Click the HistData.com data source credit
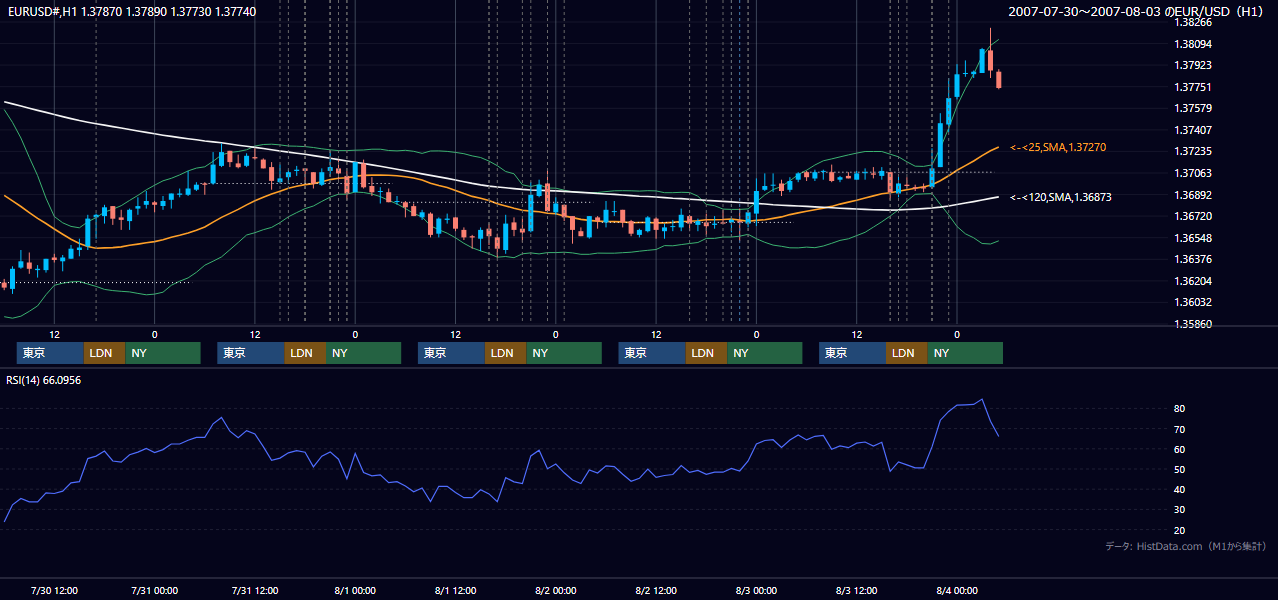Screen dimensions: 1278x600 [x=1185, y=546]
